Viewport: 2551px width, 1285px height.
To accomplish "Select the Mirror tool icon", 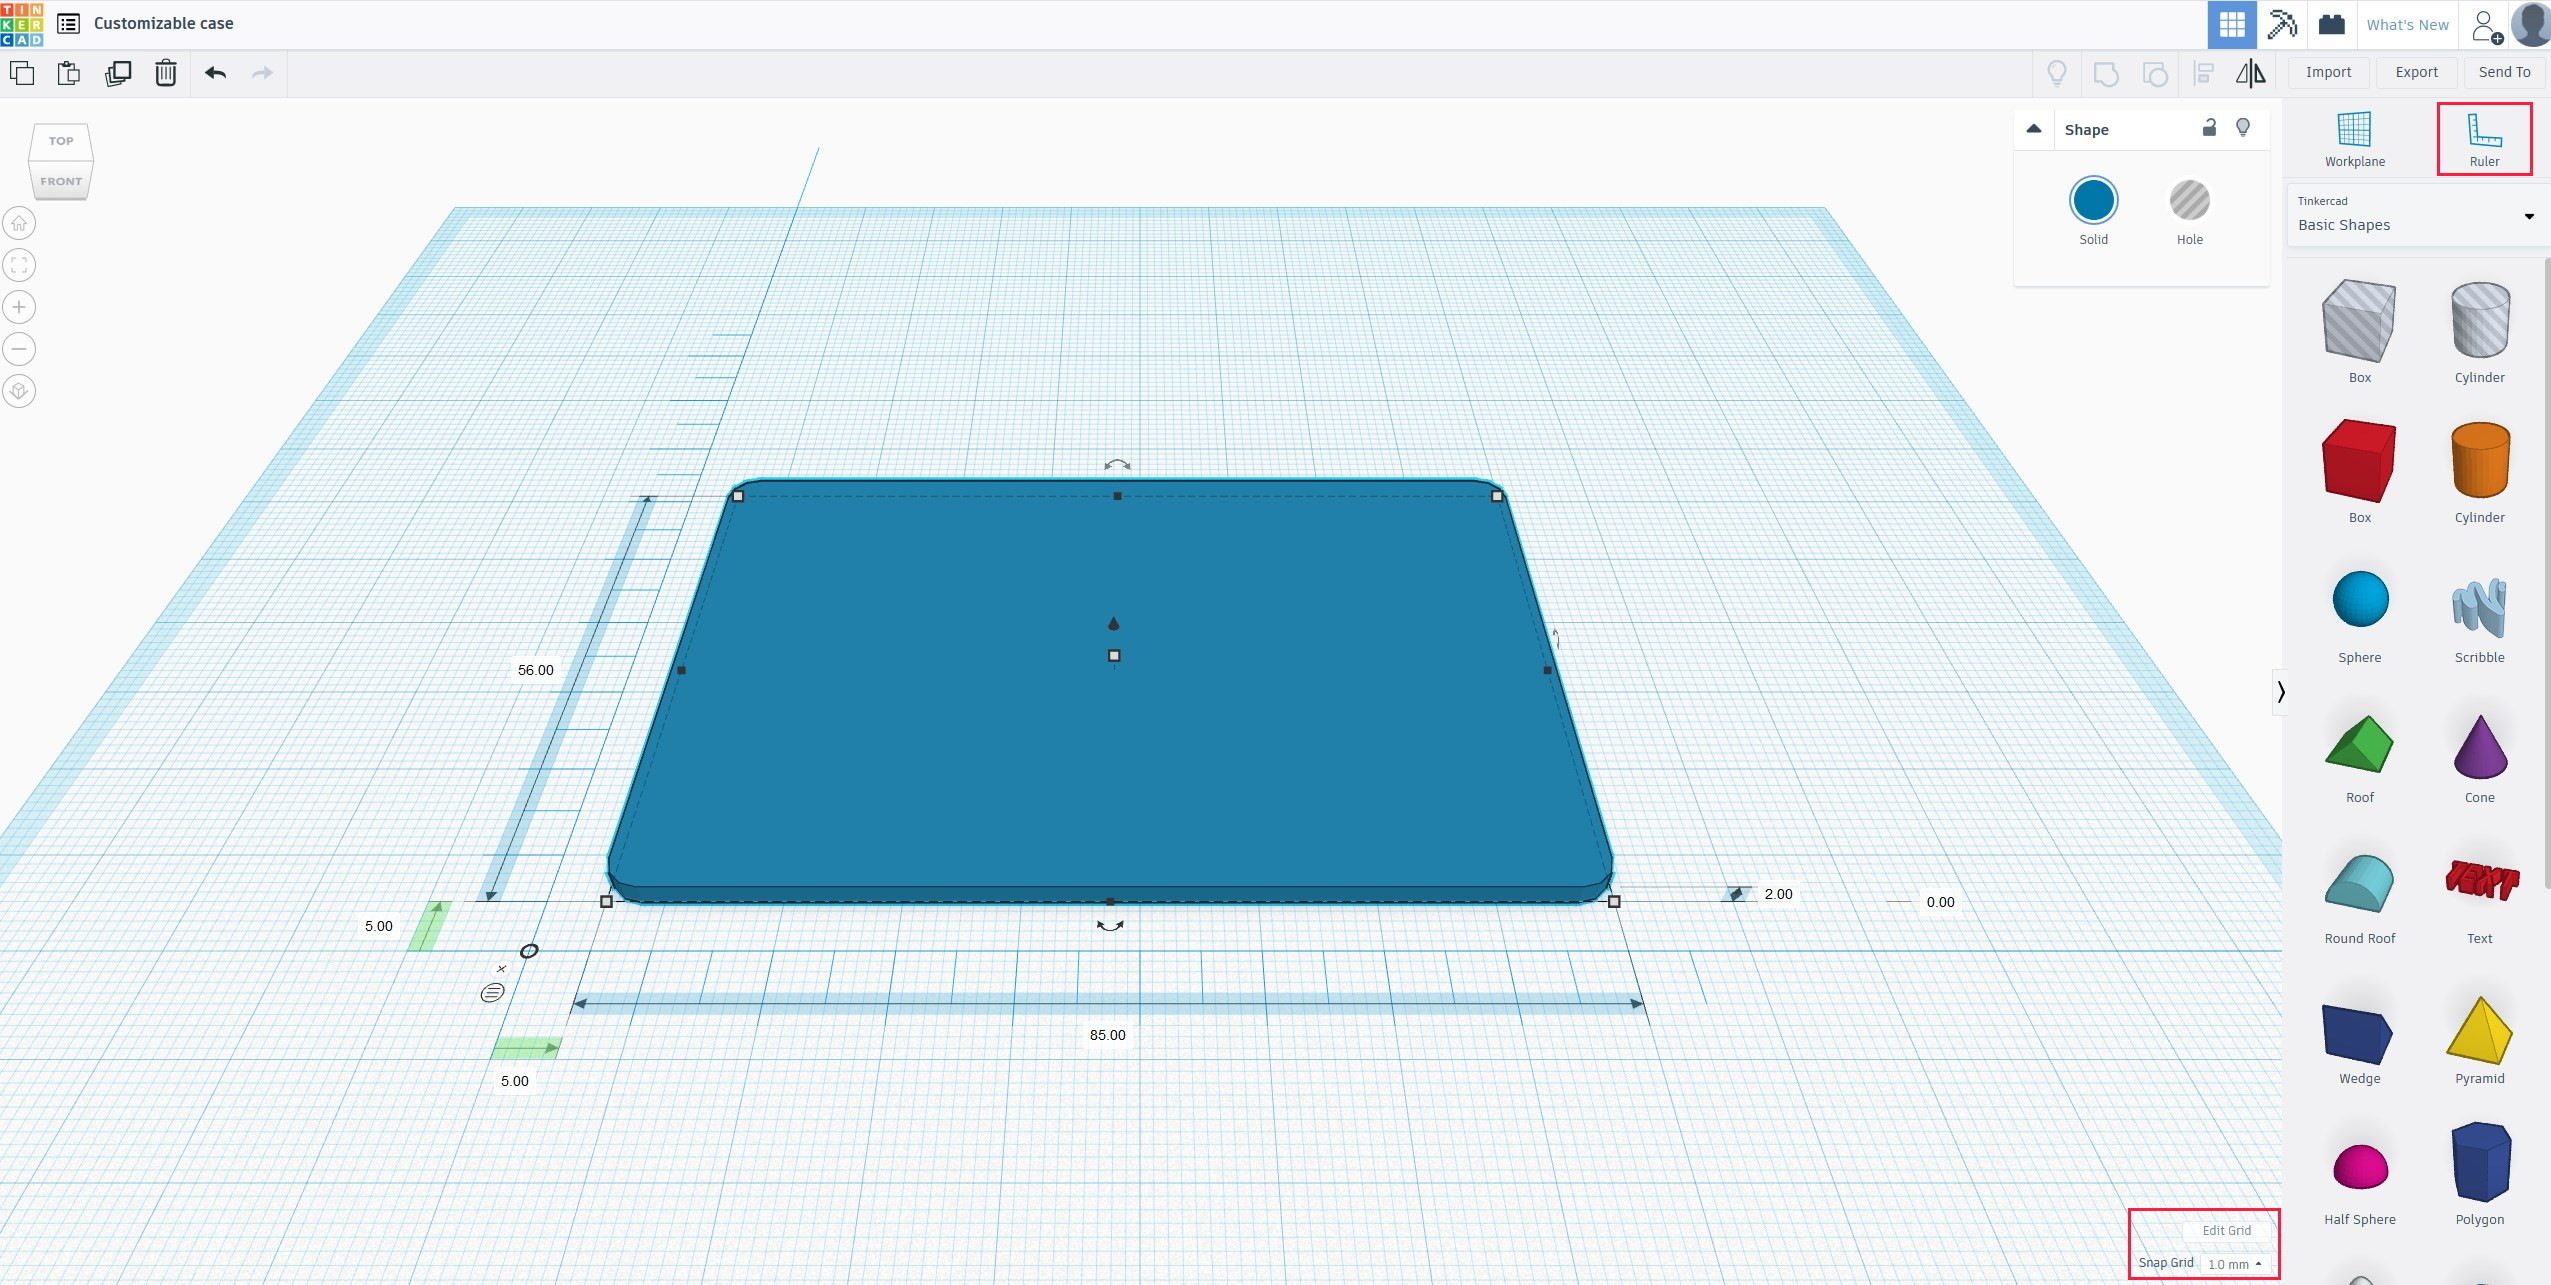I will point(2253,72).
